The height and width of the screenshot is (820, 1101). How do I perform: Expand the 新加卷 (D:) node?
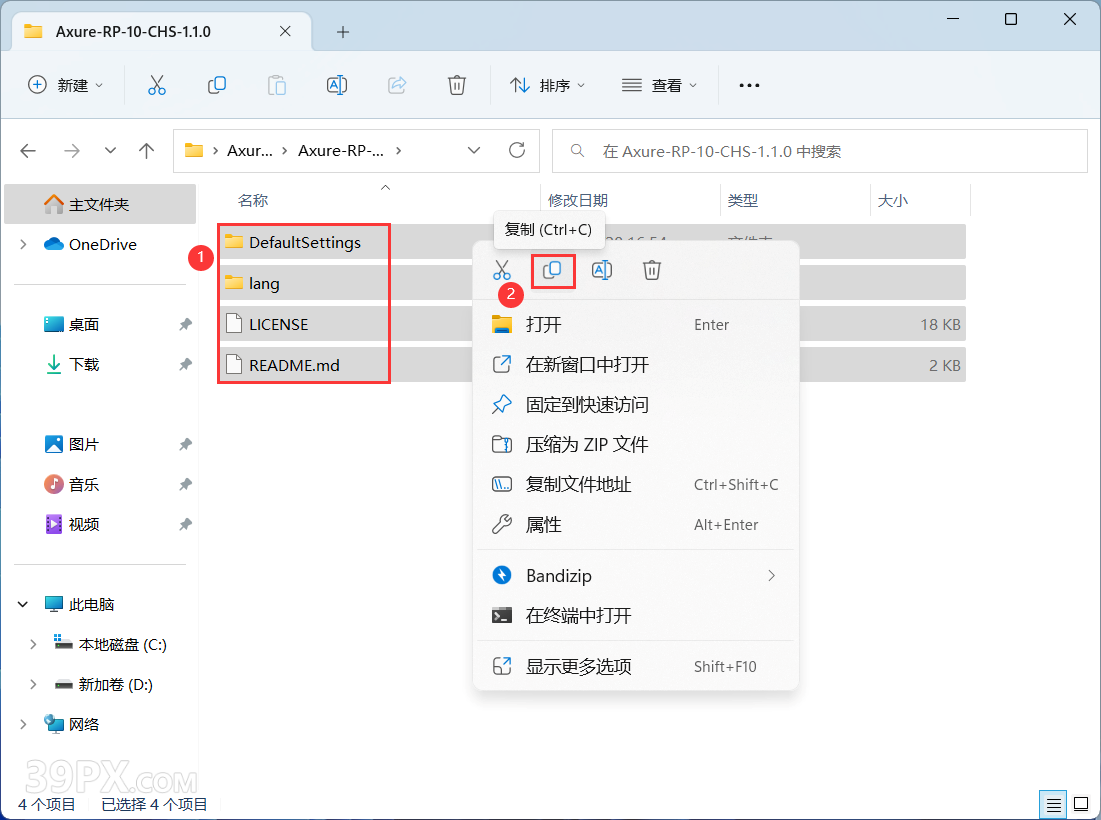33,685
